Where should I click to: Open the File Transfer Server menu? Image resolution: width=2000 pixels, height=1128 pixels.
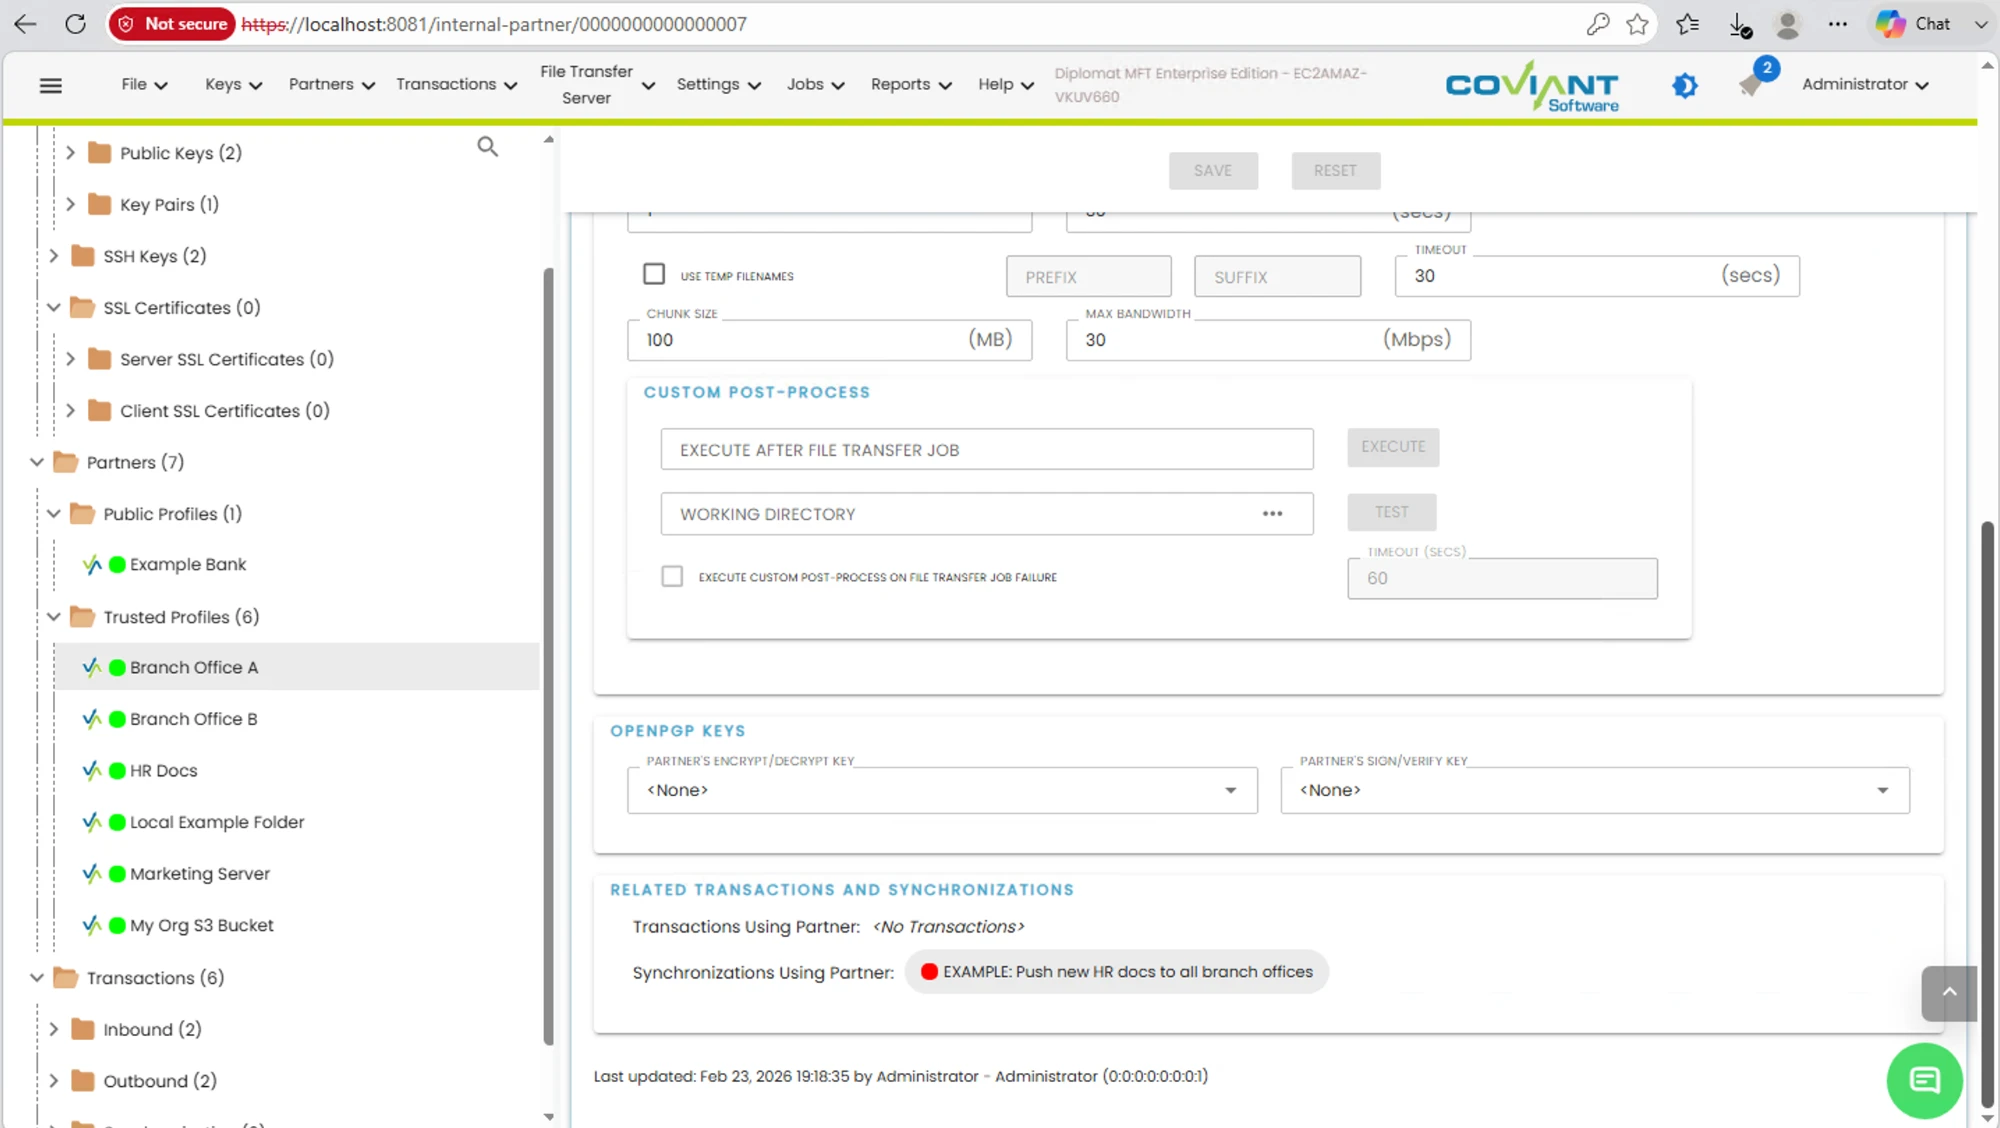[597, 85]
